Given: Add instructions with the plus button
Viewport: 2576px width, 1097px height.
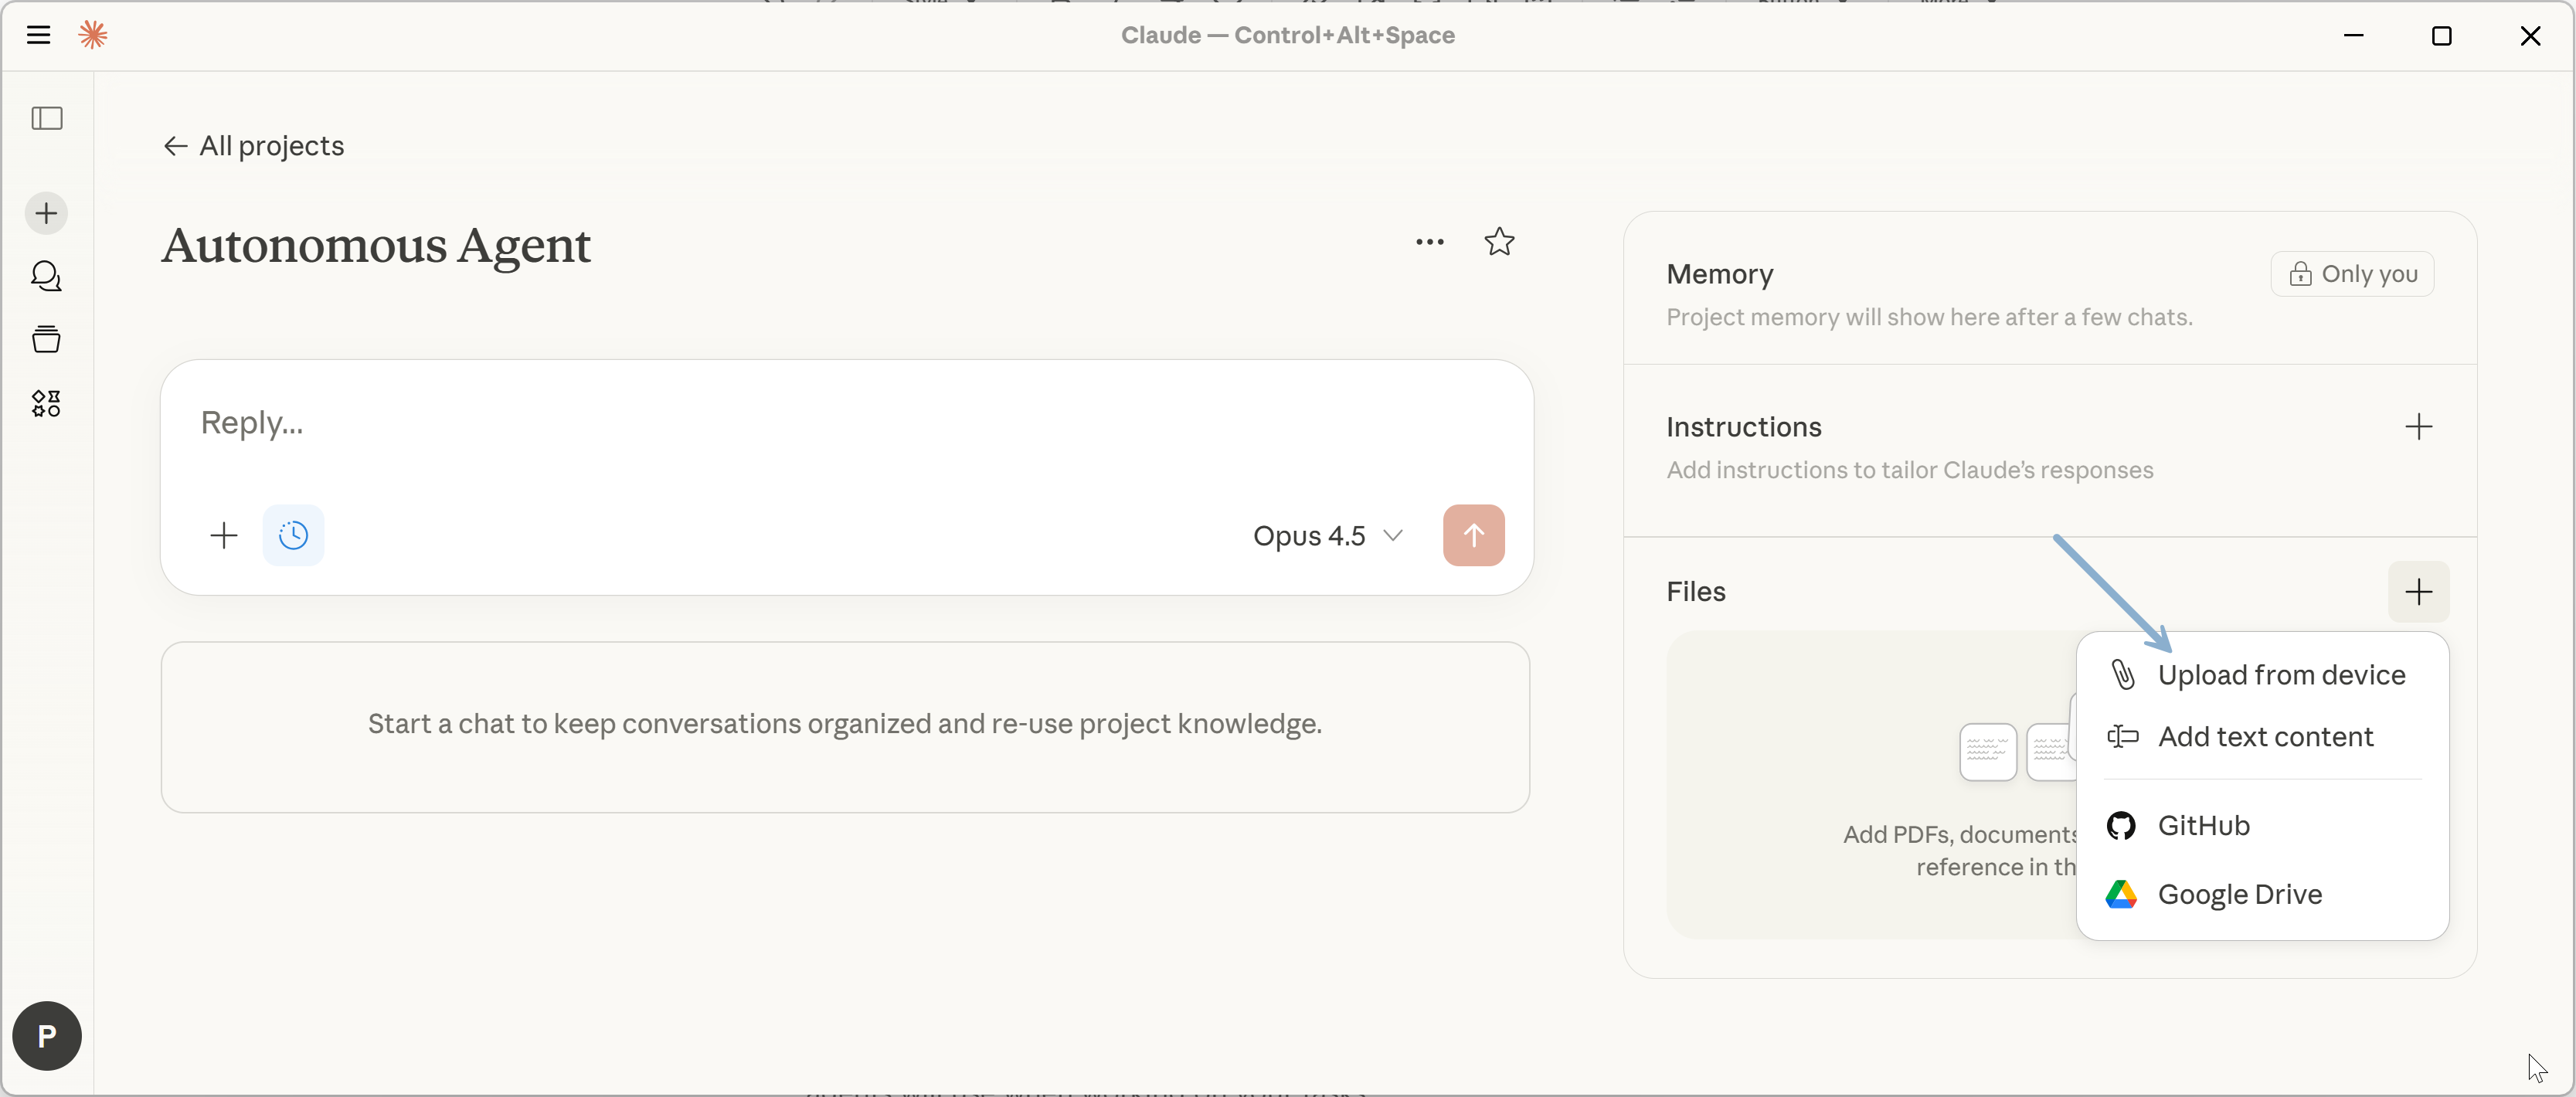Looking at the screenshot, I should (2417, 427).
